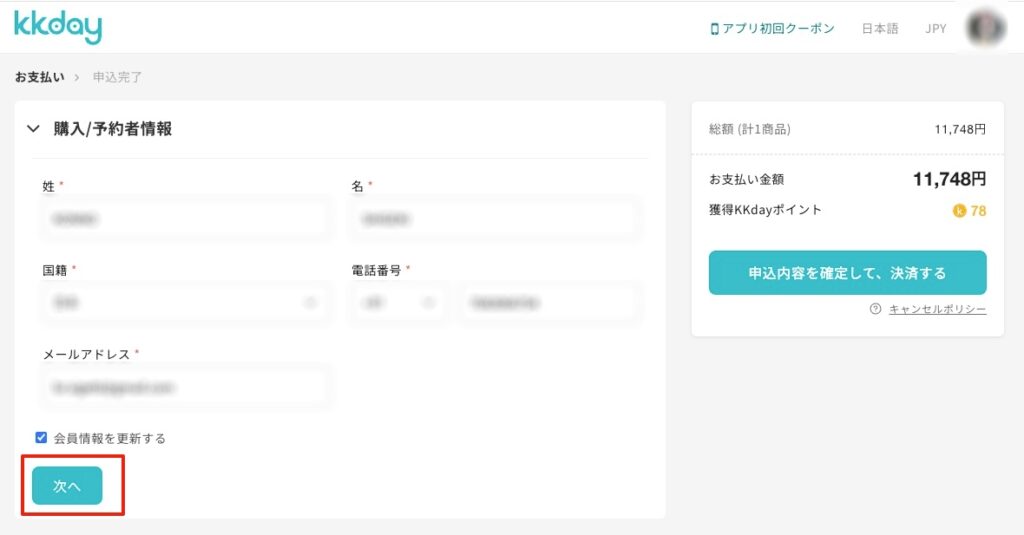Open the phone country code dropdown
Screen dimensions: 1024x535
tap(398, 303)
